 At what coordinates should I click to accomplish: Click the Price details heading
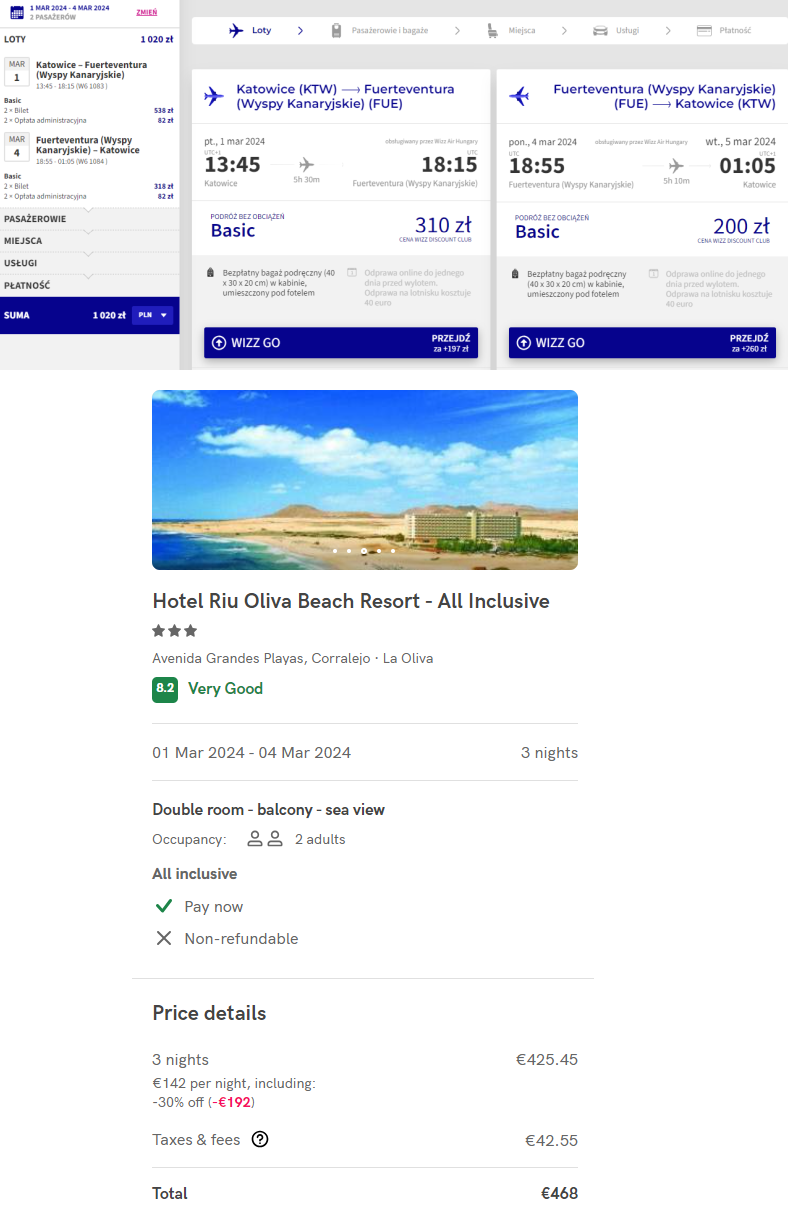[x=209, y=1013]
